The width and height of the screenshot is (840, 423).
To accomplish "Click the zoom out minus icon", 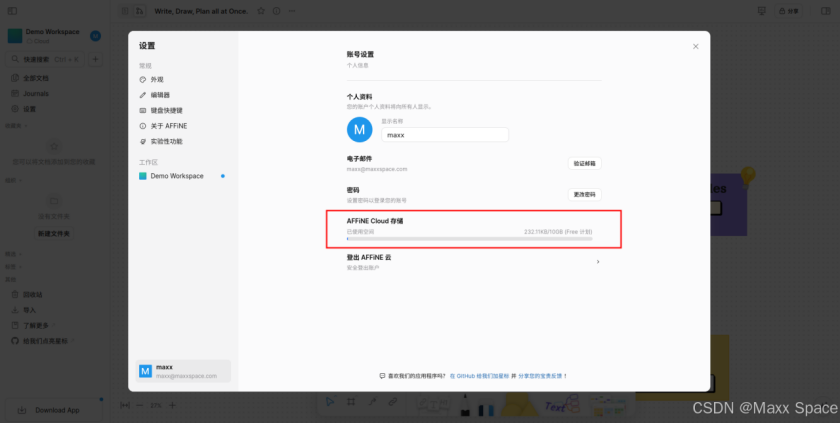I will pyautogui.click(x=140, y=405).
